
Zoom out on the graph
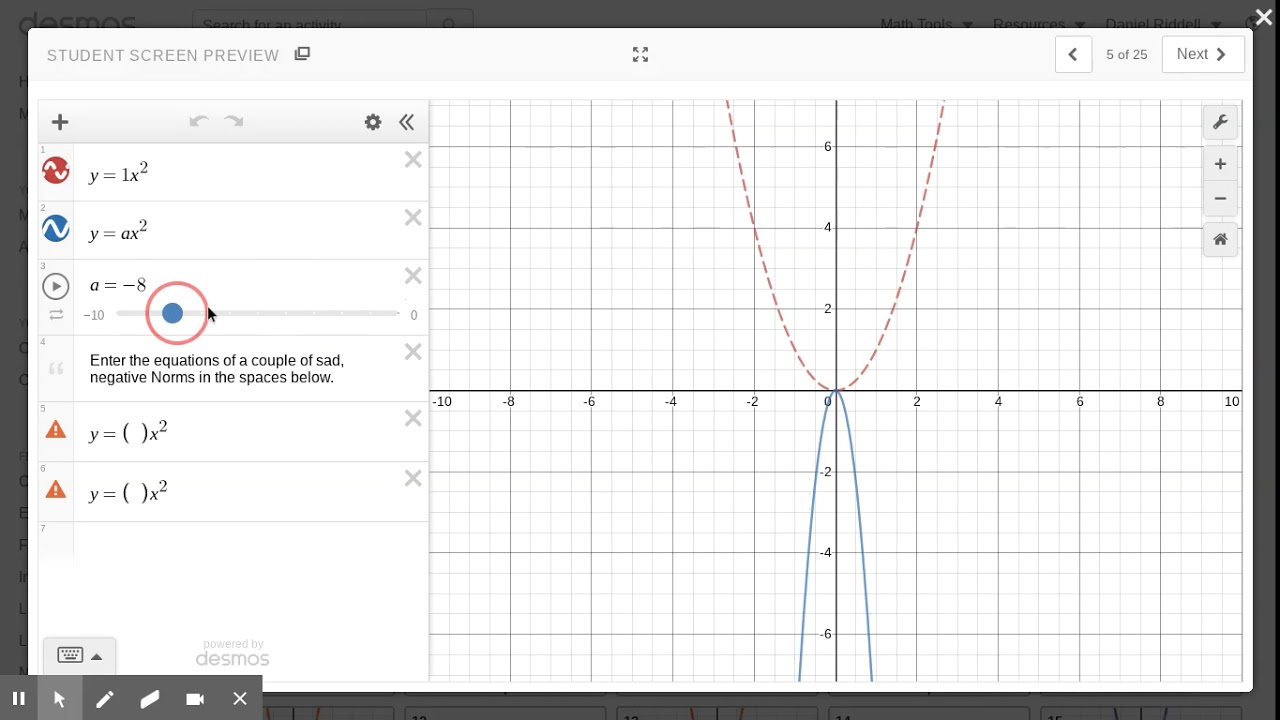pyautogui.click(x=1220, y=199)
